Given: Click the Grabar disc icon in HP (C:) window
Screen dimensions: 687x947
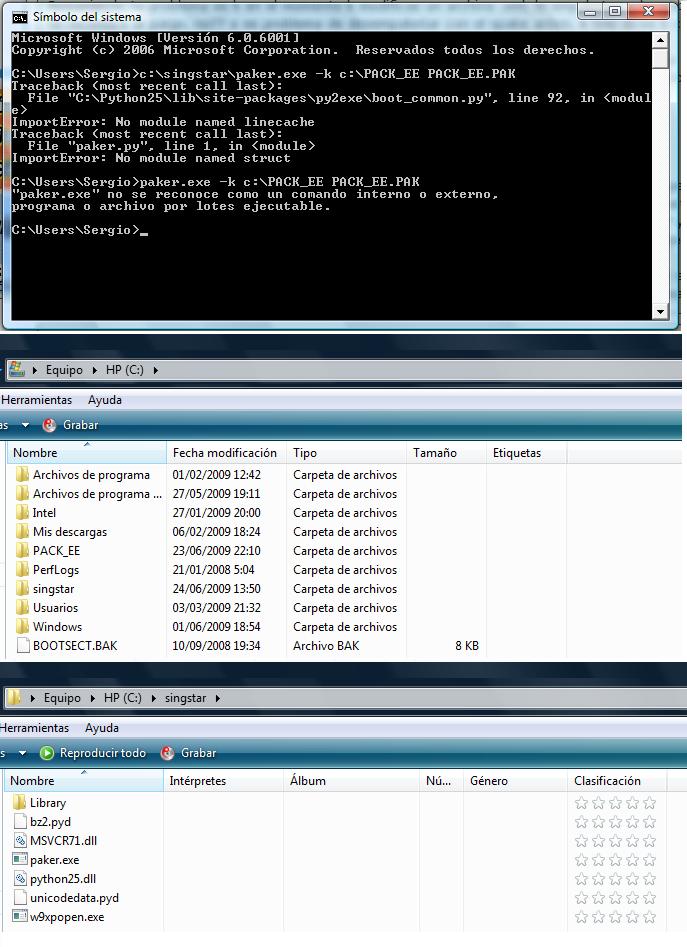Looking at the screenshot, I should (x=49, y=425).
